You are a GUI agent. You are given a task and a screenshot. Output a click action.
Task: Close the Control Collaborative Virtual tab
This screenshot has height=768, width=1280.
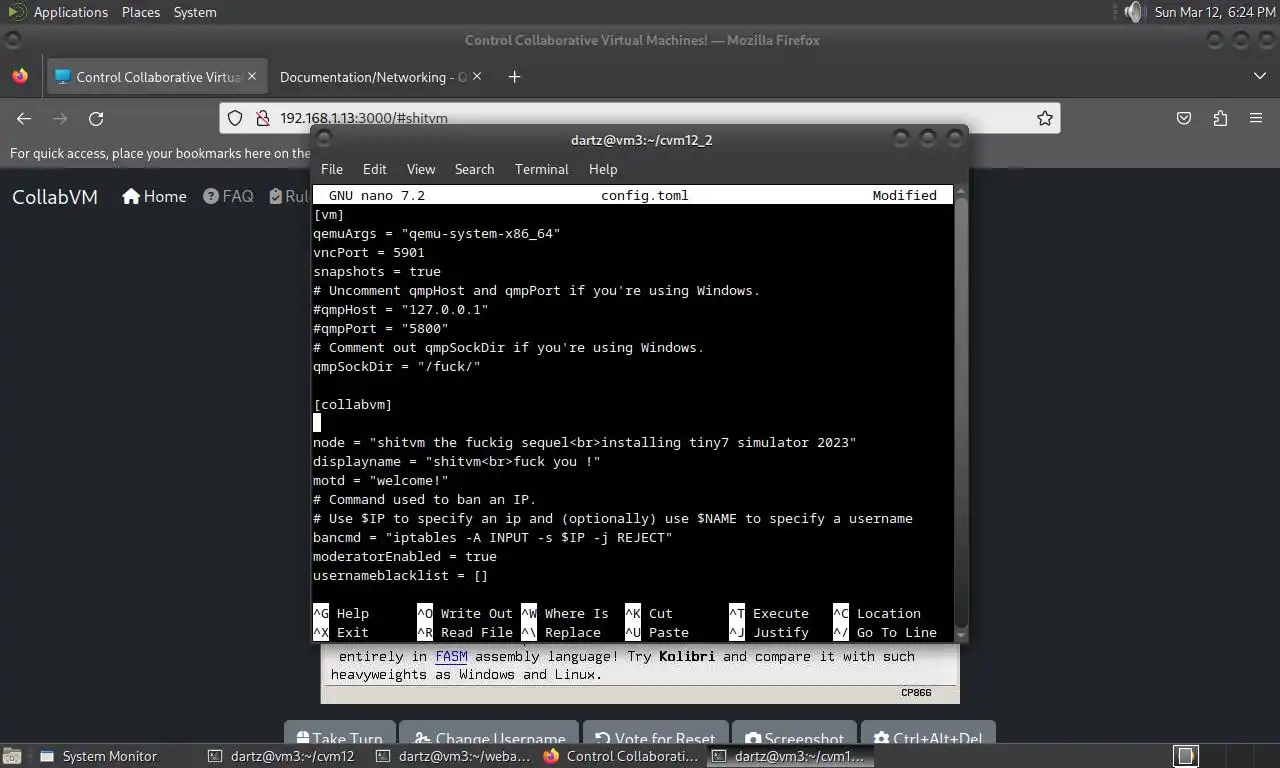click(252, 77)
